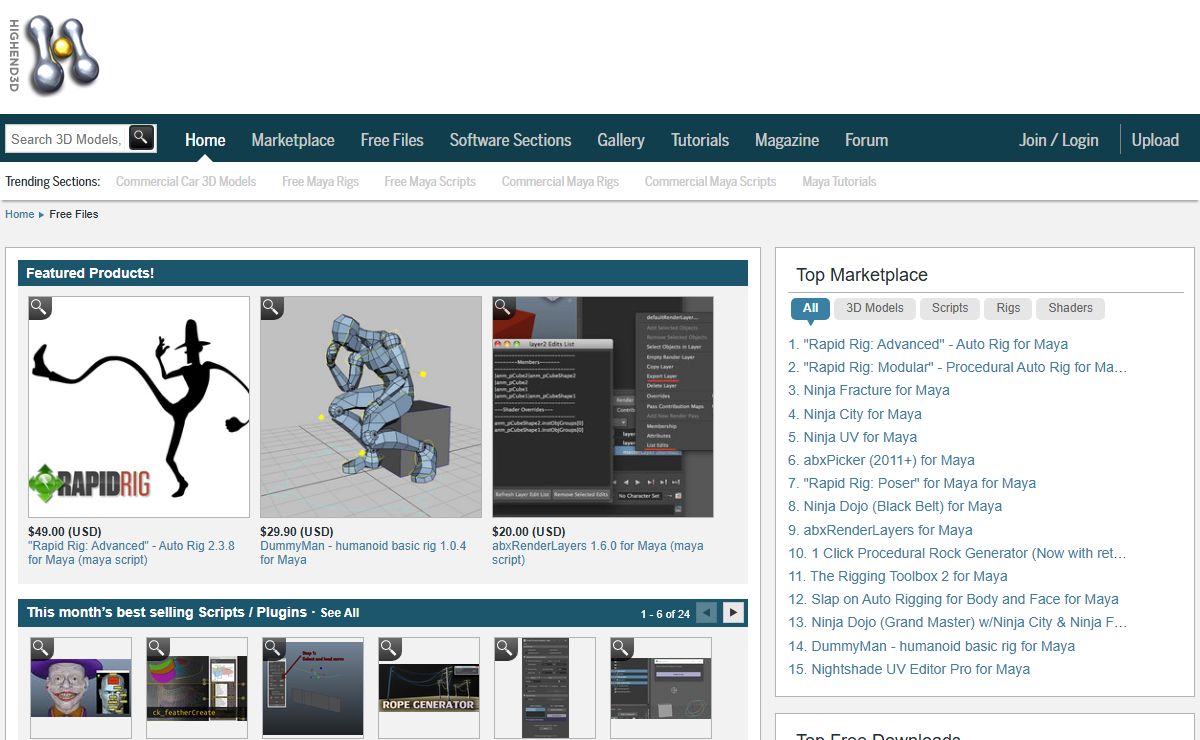The height and width of the screenshot is (740, 1200).
Task: Open clown face script thumbnail
Action: click(81, 687)
